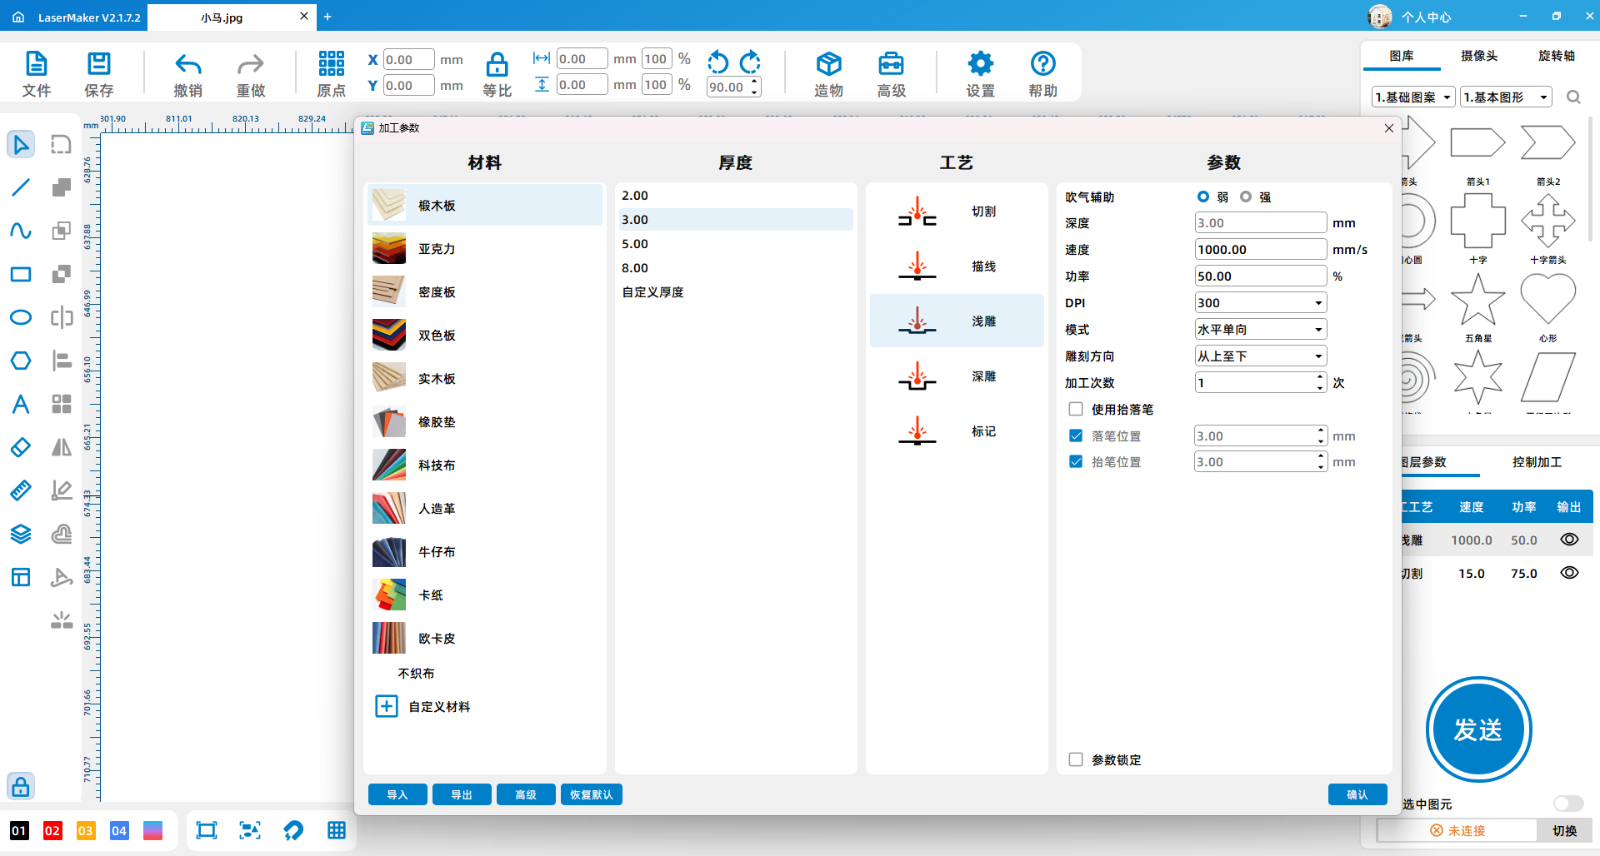Image resolution: width=1600 pixels, height=856 pixels.
Task: Select the ellipse drawing tool
Action: point(21,318)
